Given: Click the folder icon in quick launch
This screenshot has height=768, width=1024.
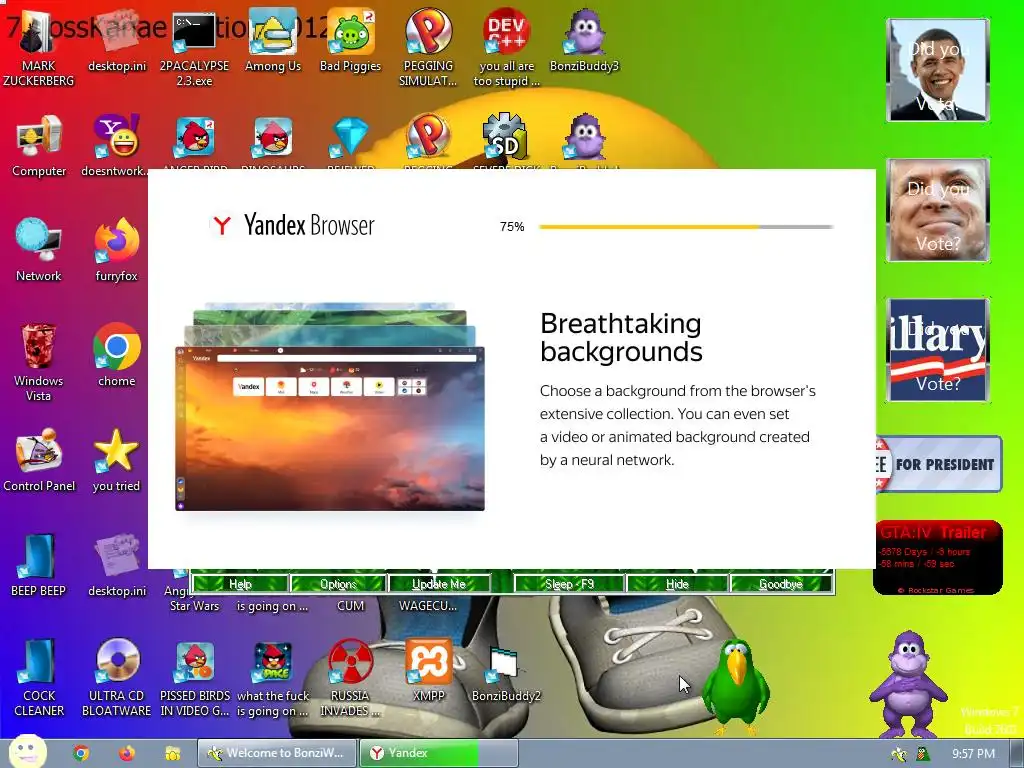Looking at the screenshot, I should 172,753.
